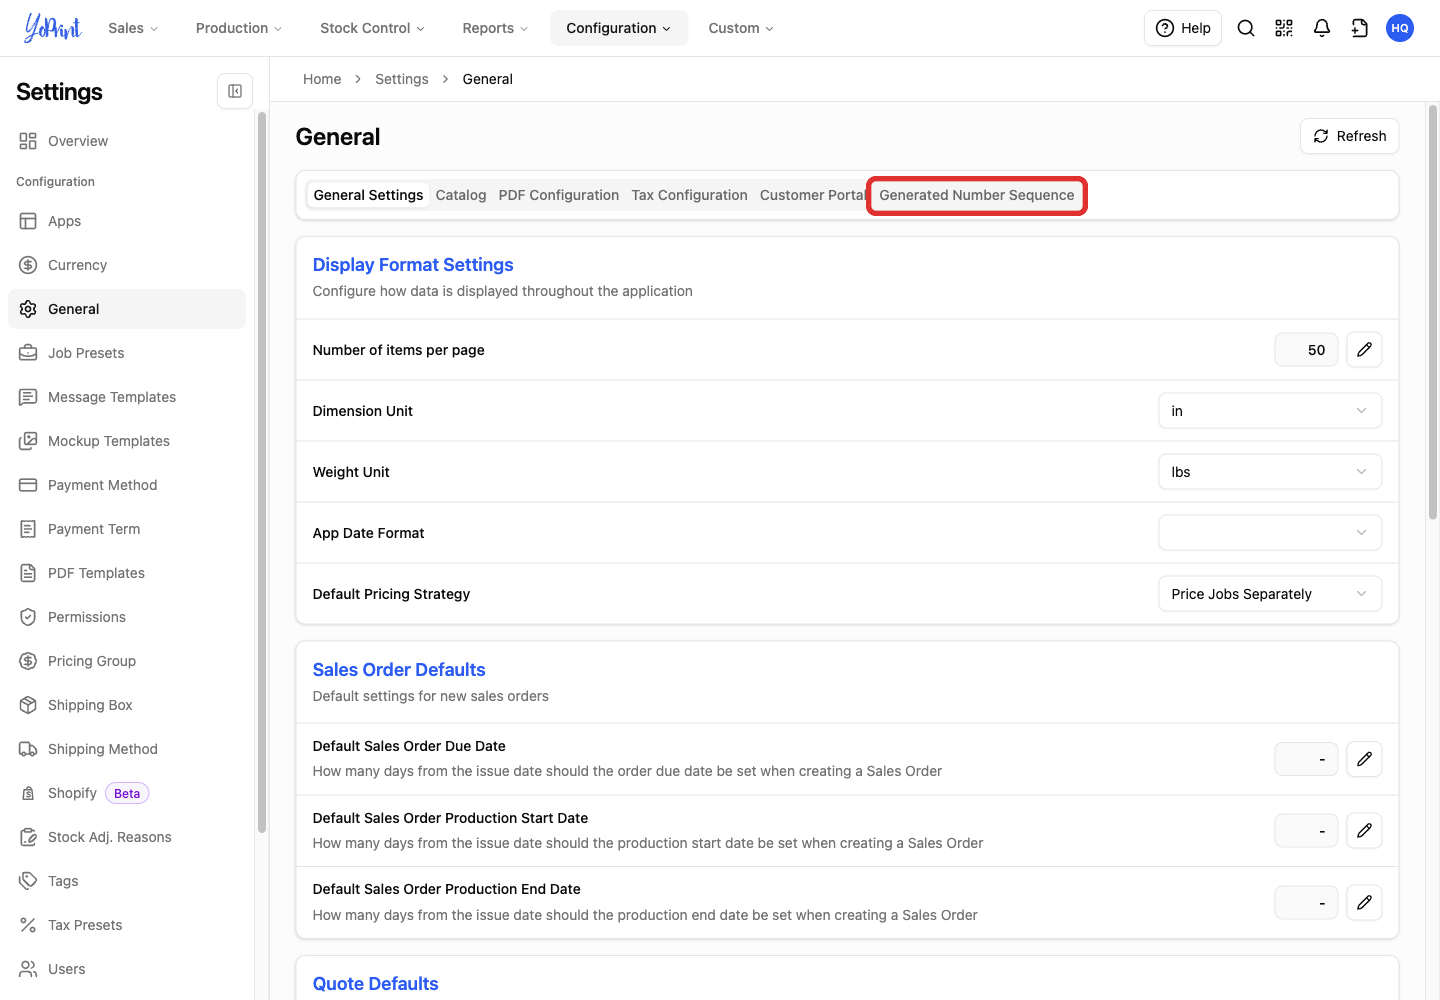The image size is (1440, 1000).
Task: Expand the Production menu
Action: pyautogui.click(x=239, y=28)
